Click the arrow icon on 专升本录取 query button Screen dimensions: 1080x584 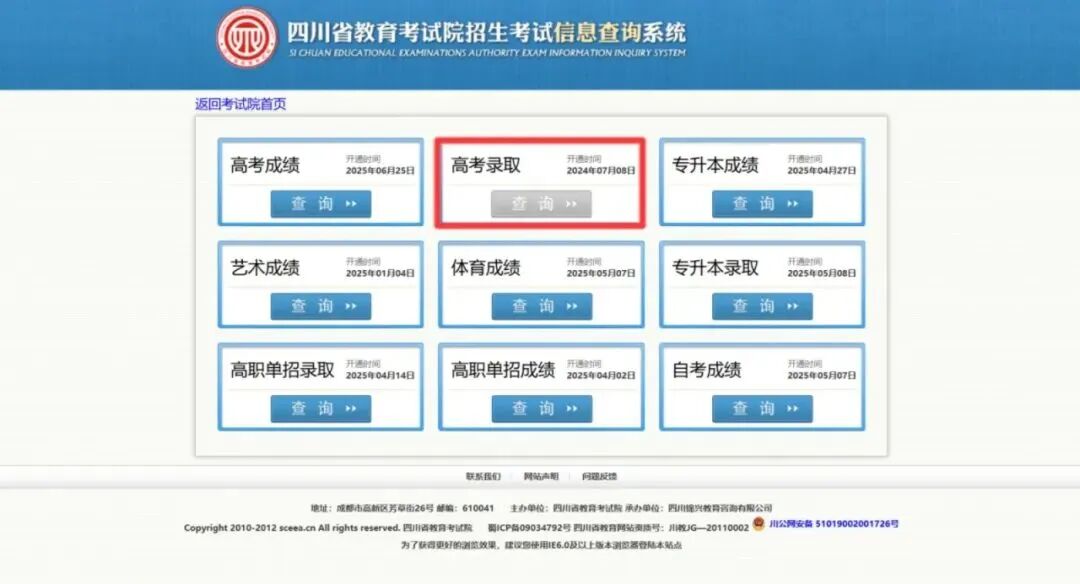click(x=793, y=306)
